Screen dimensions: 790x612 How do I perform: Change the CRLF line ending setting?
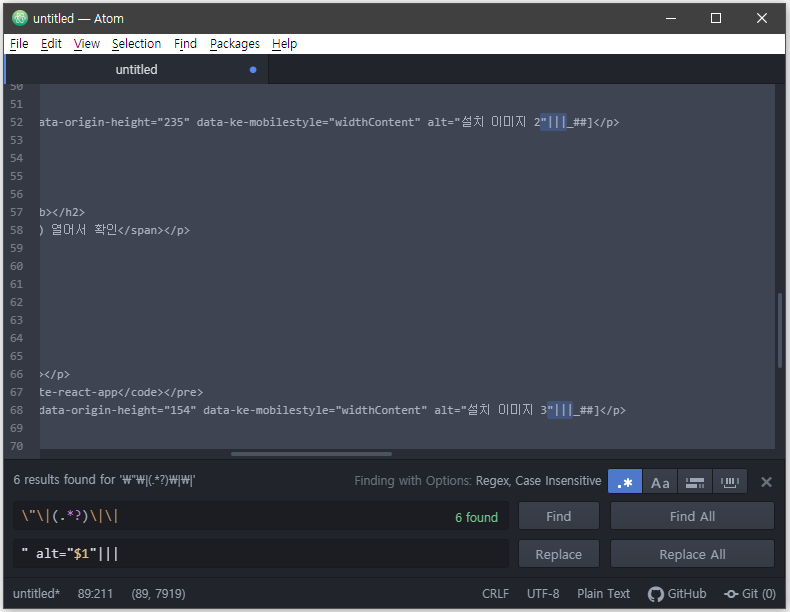pos(495,594)
